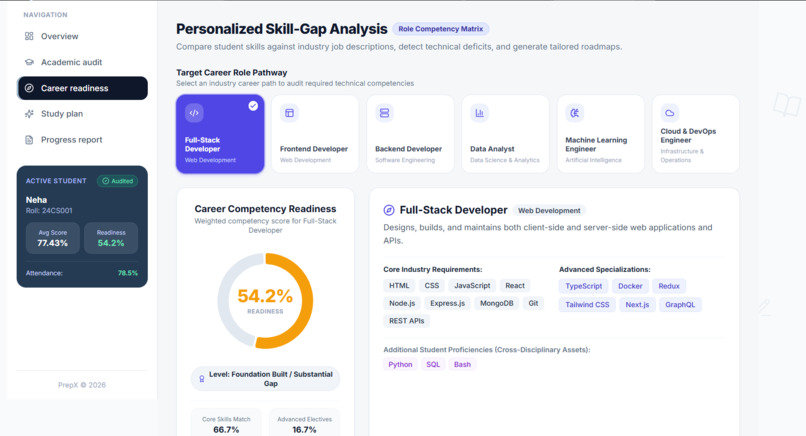
Task: Click the Academic audit graduation cap icon
Action: [x=29, y=62]
